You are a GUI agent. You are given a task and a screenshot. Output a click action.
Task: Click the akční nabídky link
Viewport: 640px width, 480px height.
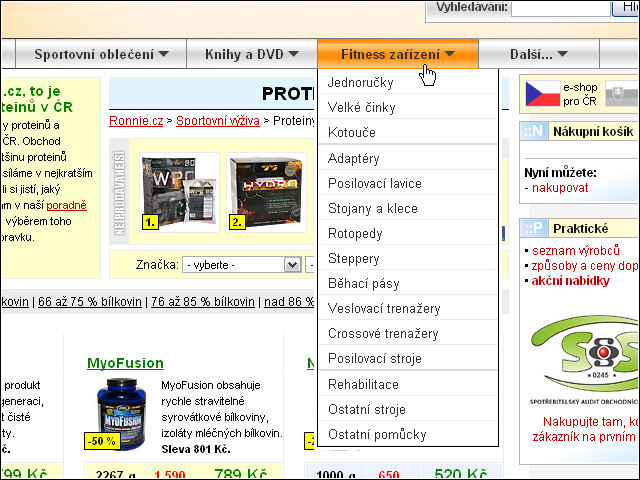coord(570,281)
